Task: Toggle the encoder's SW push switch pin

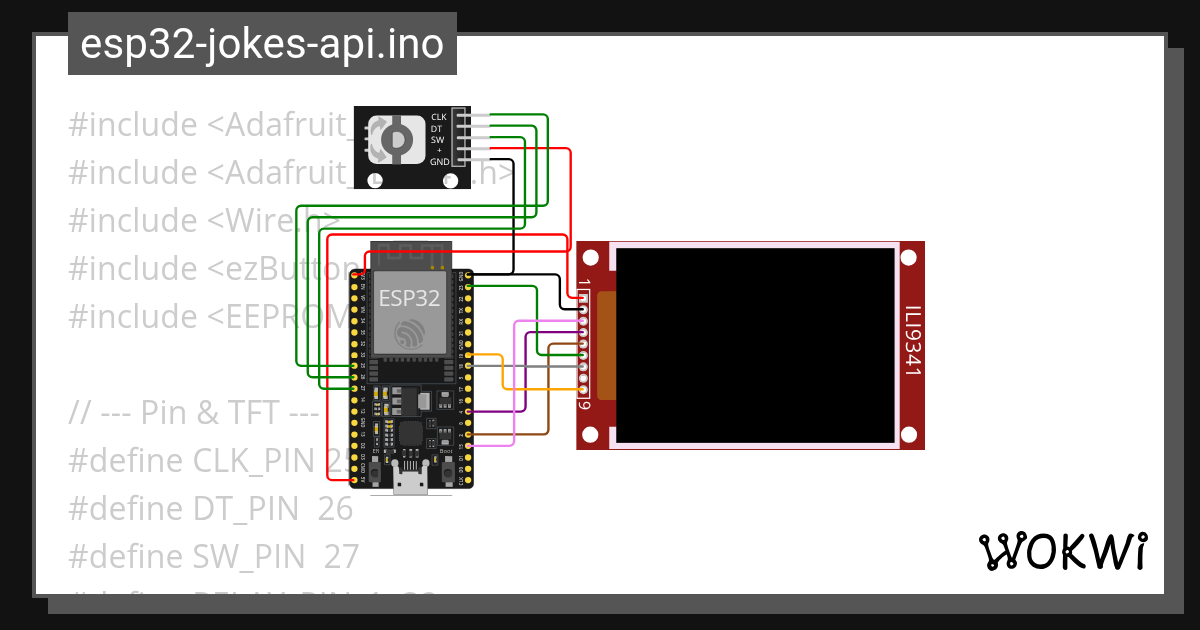Action: pos(461,137)
